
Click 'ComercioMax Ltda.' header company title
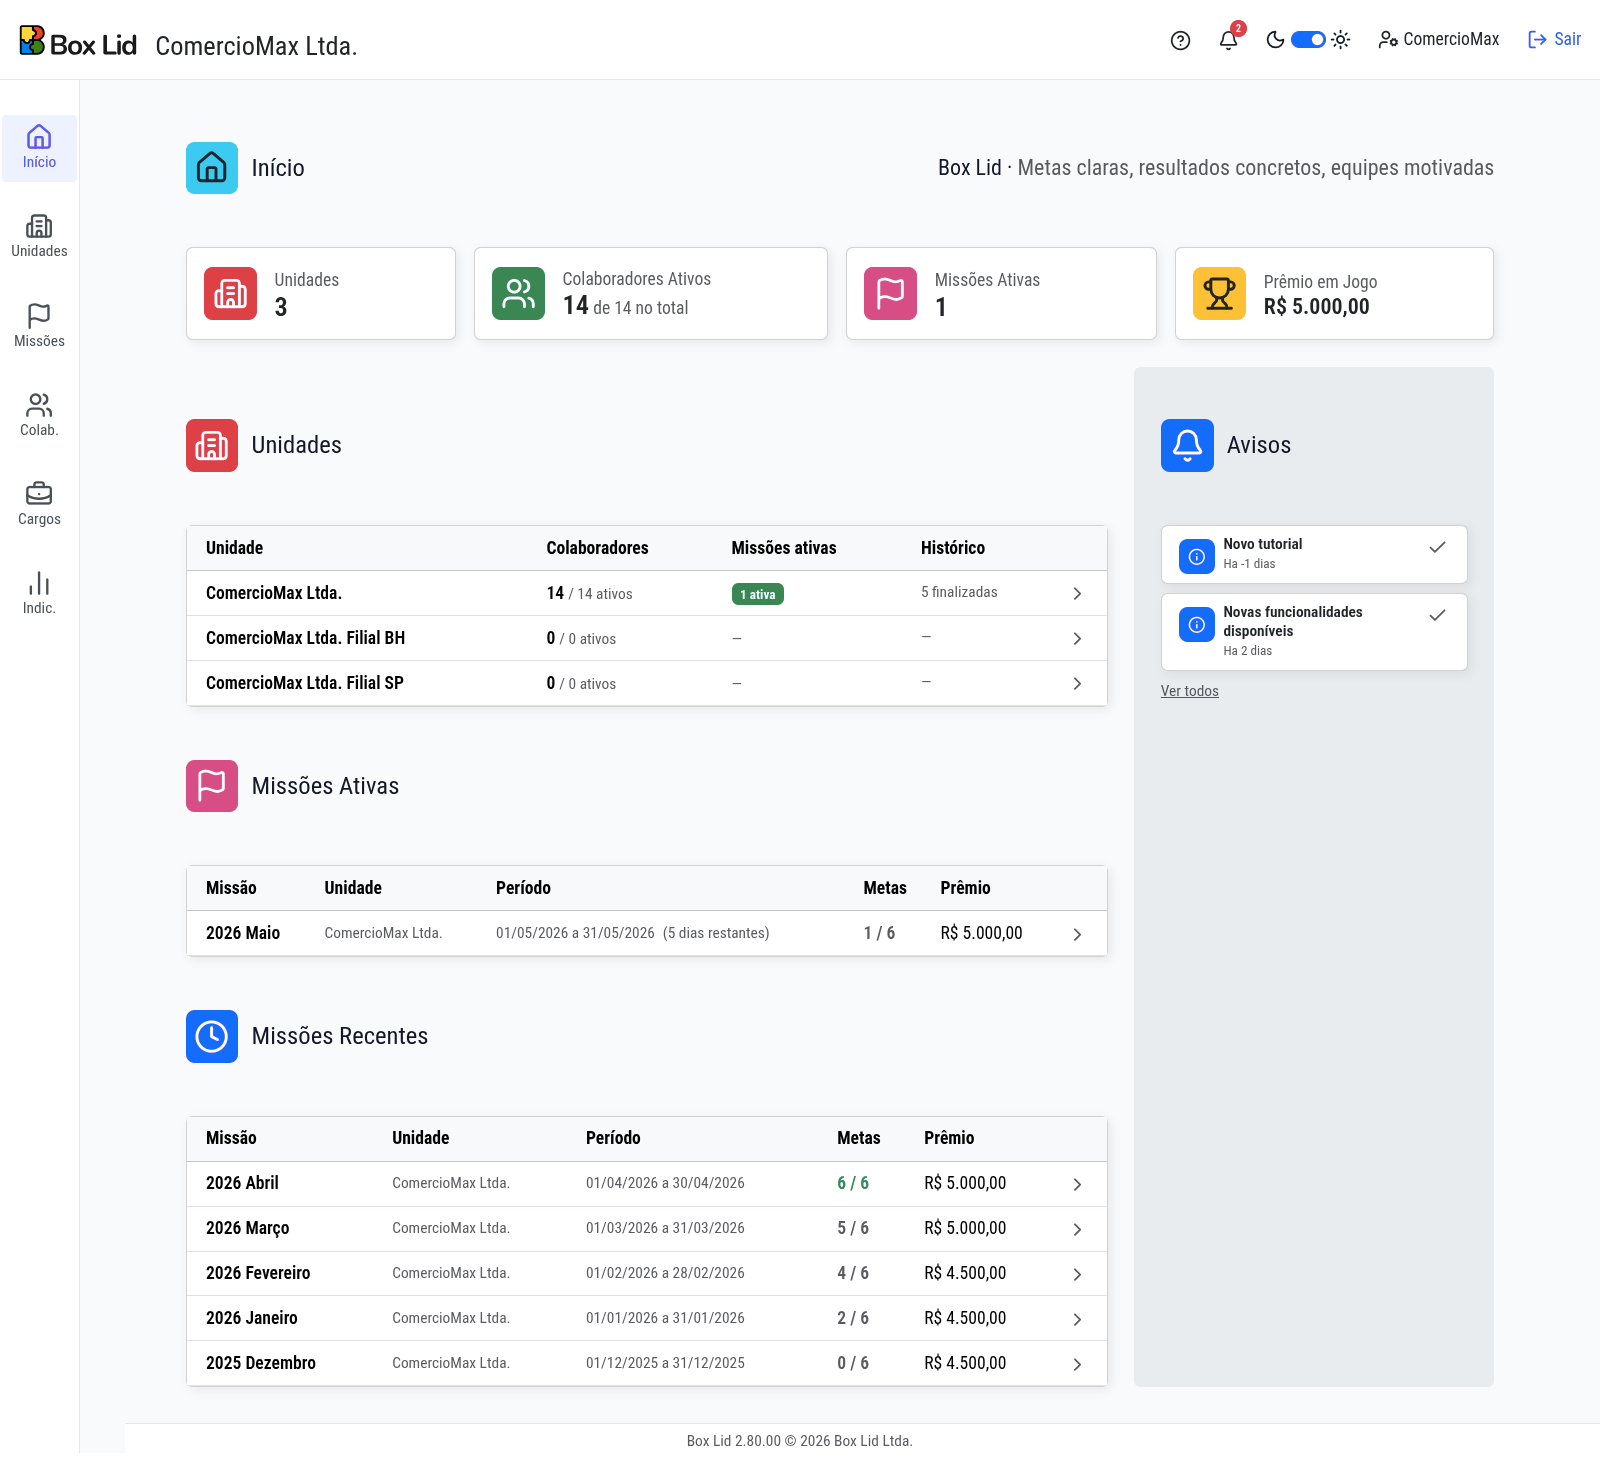256,46
